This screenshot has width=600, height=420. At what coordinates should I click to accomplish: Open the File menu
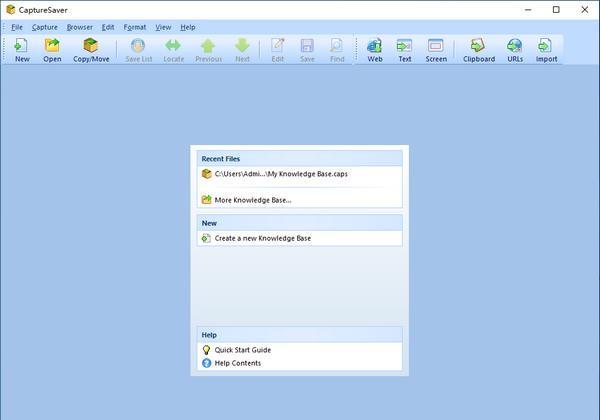(x=17, y=27)
